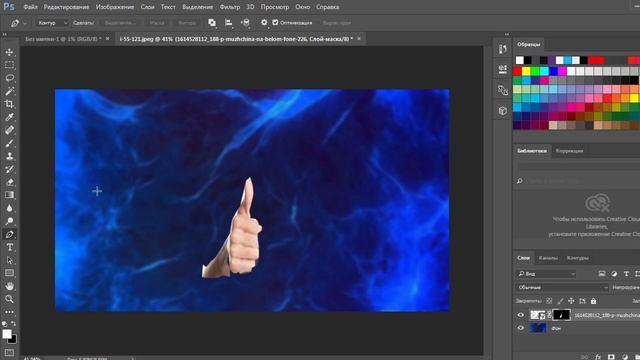Open the History panel icon in side strip
This screenshot has height=360, width=640.
pyautogui.click(x=503, y=49)
